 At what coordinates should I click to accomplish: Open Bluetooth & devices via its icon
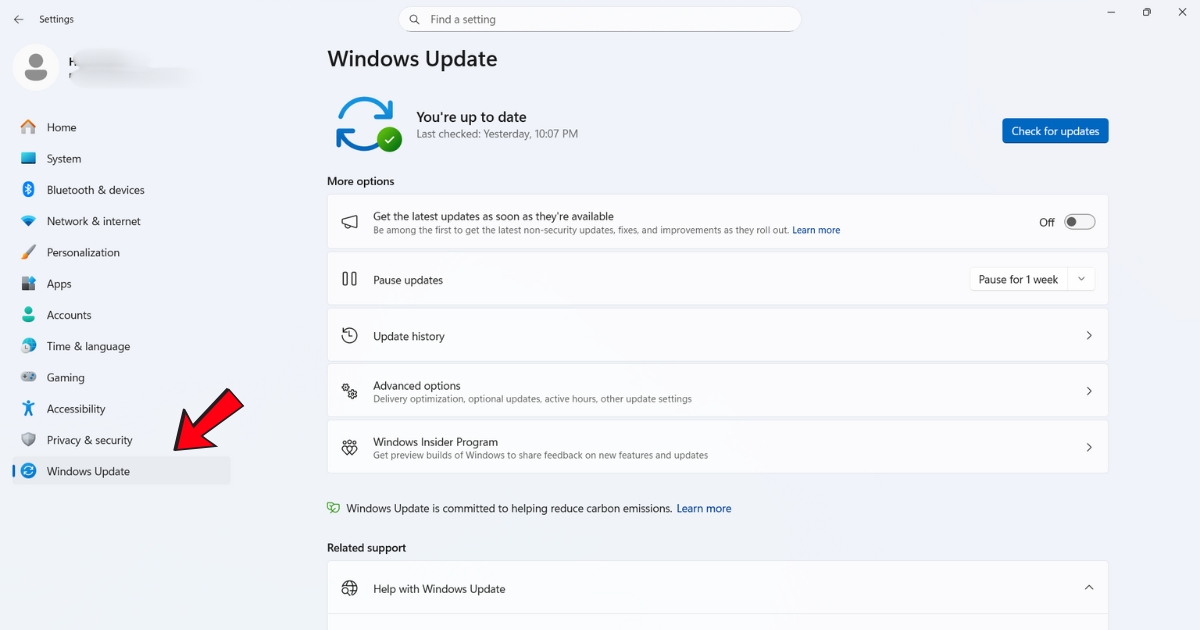click(x=28, y=189)
